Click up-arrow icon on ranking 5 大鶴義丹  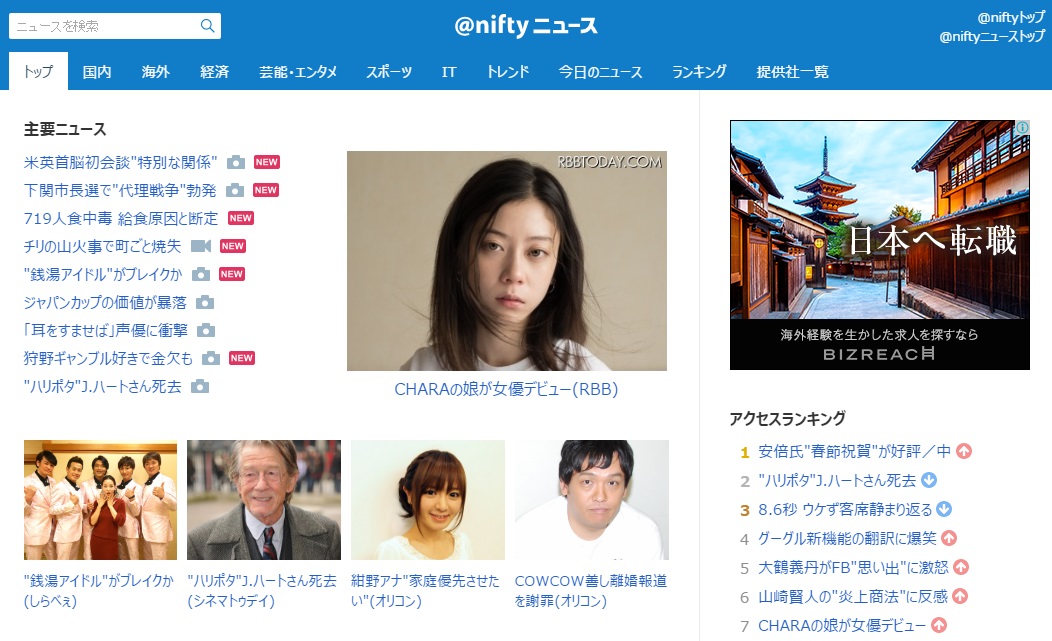pos(961,567)
